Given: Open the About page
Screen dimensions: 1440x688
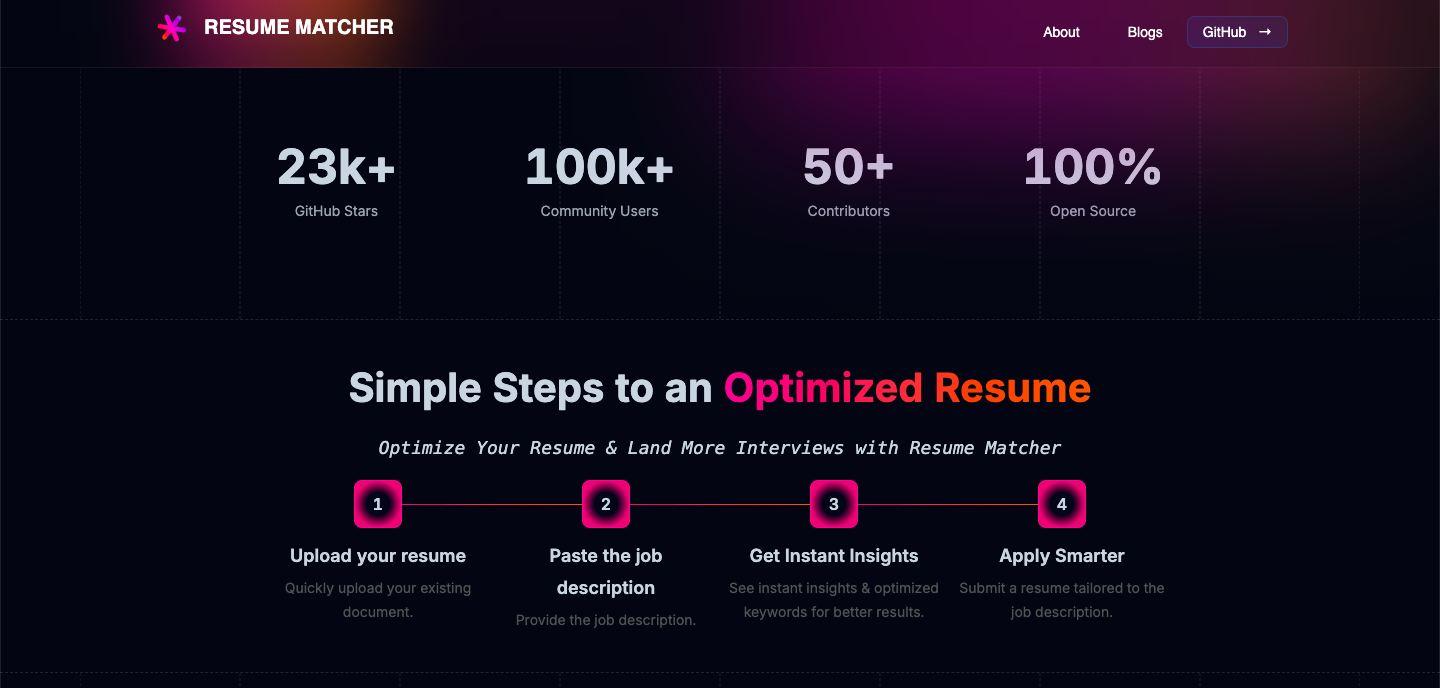Looking at the screenshot, I should point(1061,32).
